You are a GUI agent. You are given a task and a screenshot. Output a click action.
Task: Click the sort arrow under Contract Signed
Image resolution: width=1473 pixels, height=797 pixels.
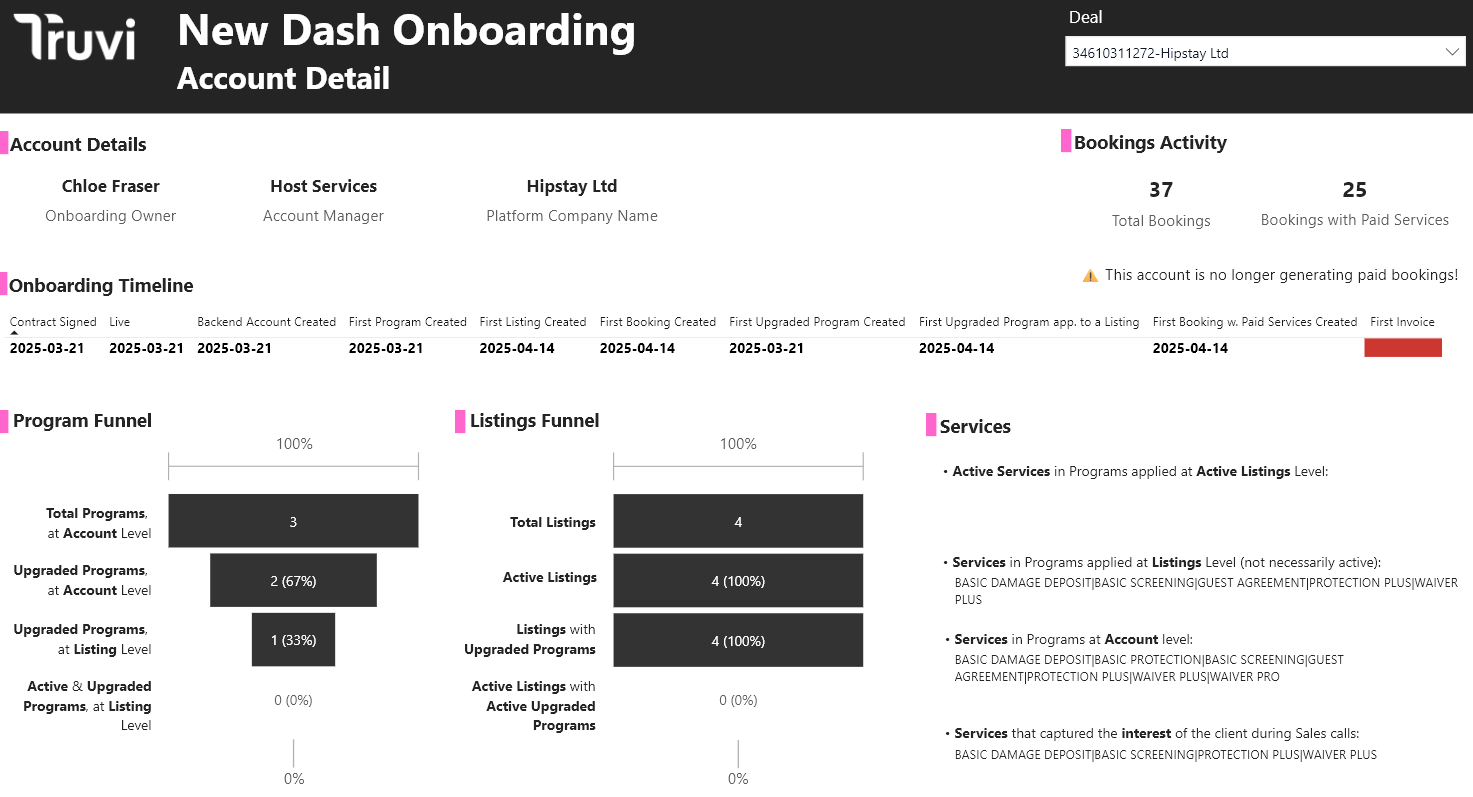coord(14,333)
